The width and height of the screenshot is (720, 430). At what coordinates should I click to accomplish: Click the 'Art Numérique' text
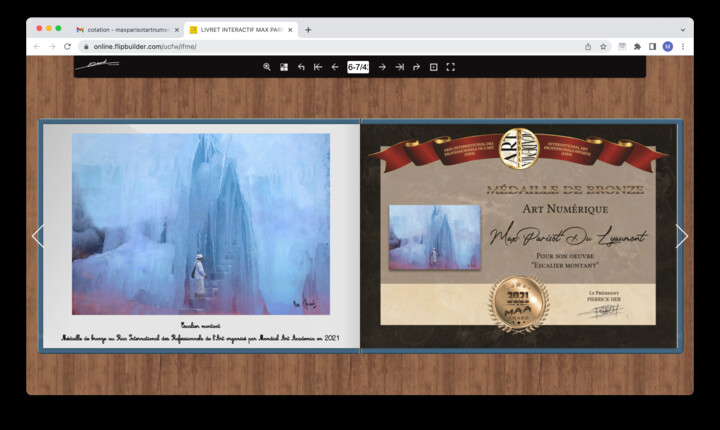point(565,209)
